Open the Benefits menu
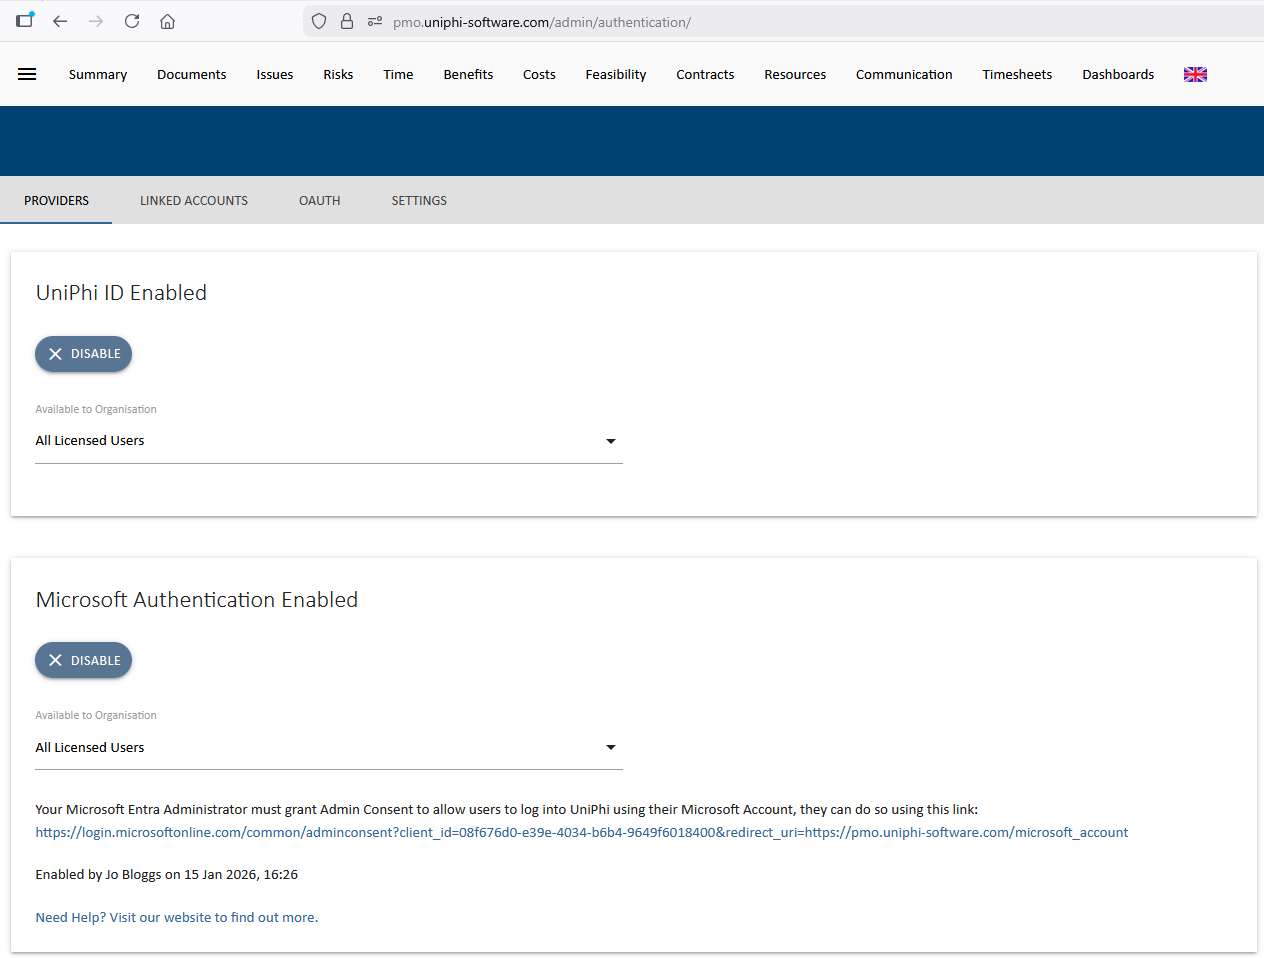1264x958 pixels. 468,74
